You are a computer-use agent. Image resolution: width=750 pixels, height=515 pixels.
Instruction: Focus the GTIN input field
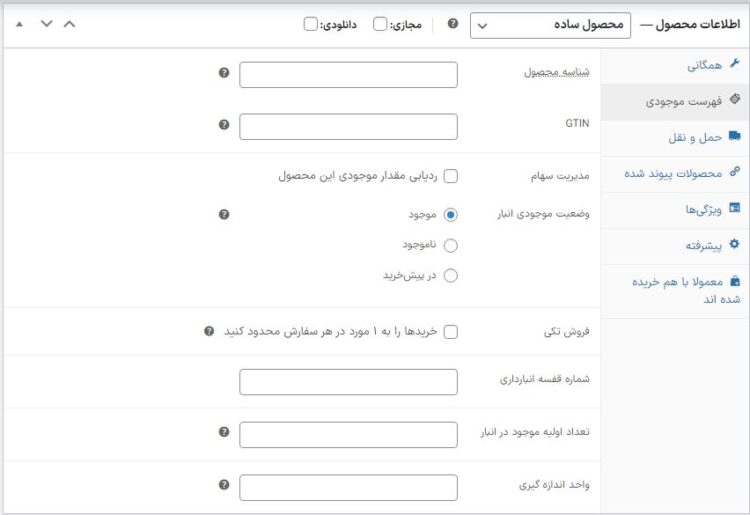tap(348, 127)
